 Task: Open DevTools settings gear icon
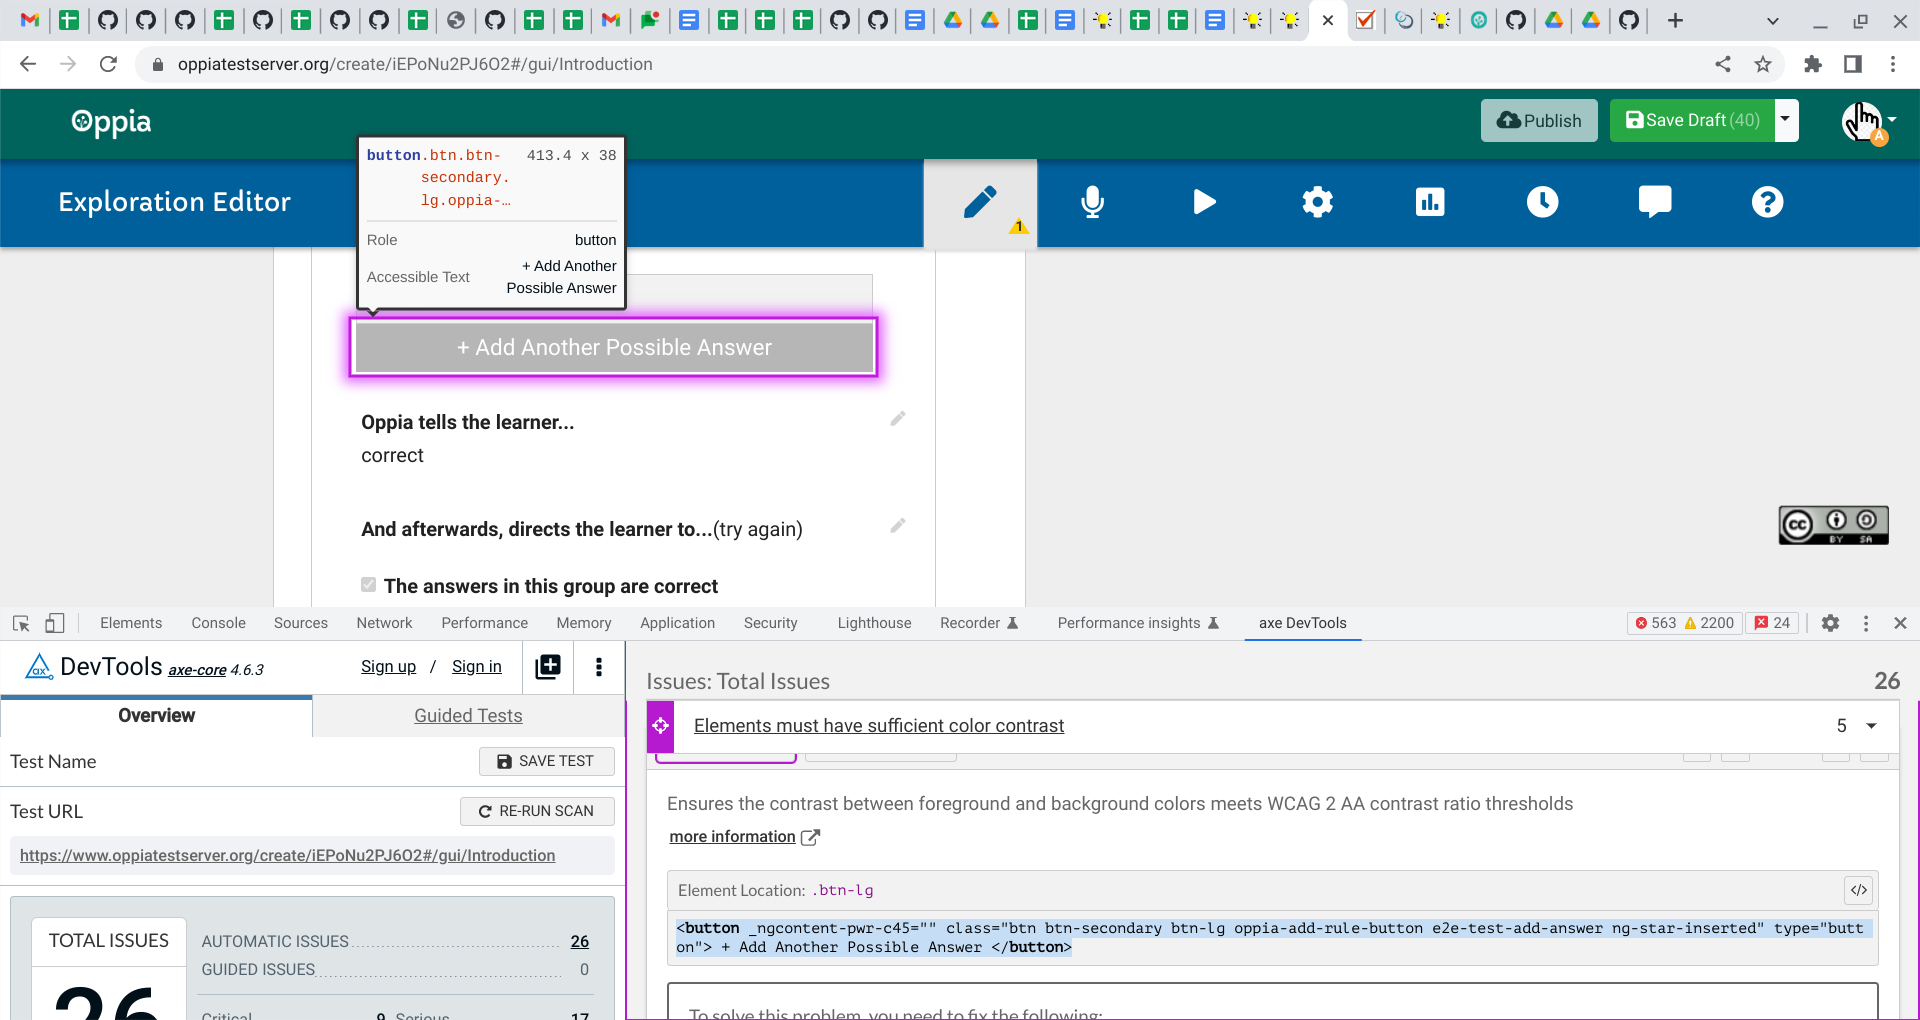pyautogui.click(x=1831, y=623)
